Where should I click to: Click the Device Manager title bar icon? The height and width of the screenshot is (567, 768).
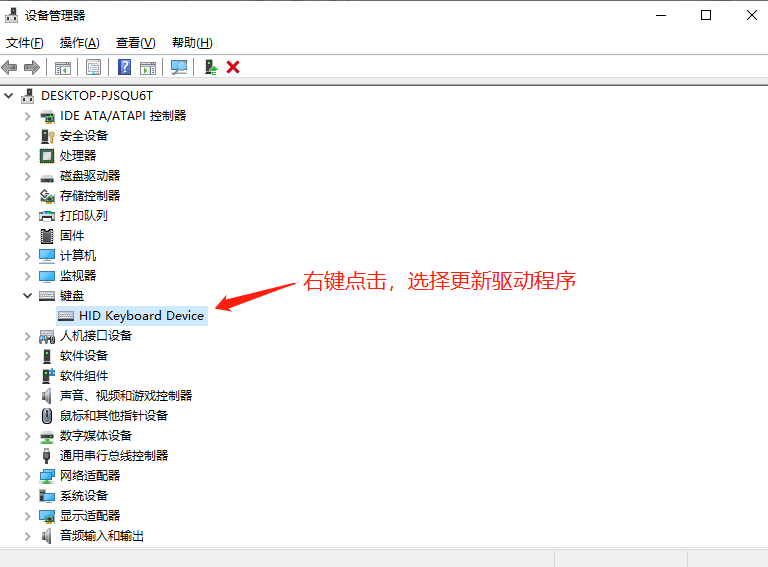click(11, 15)
